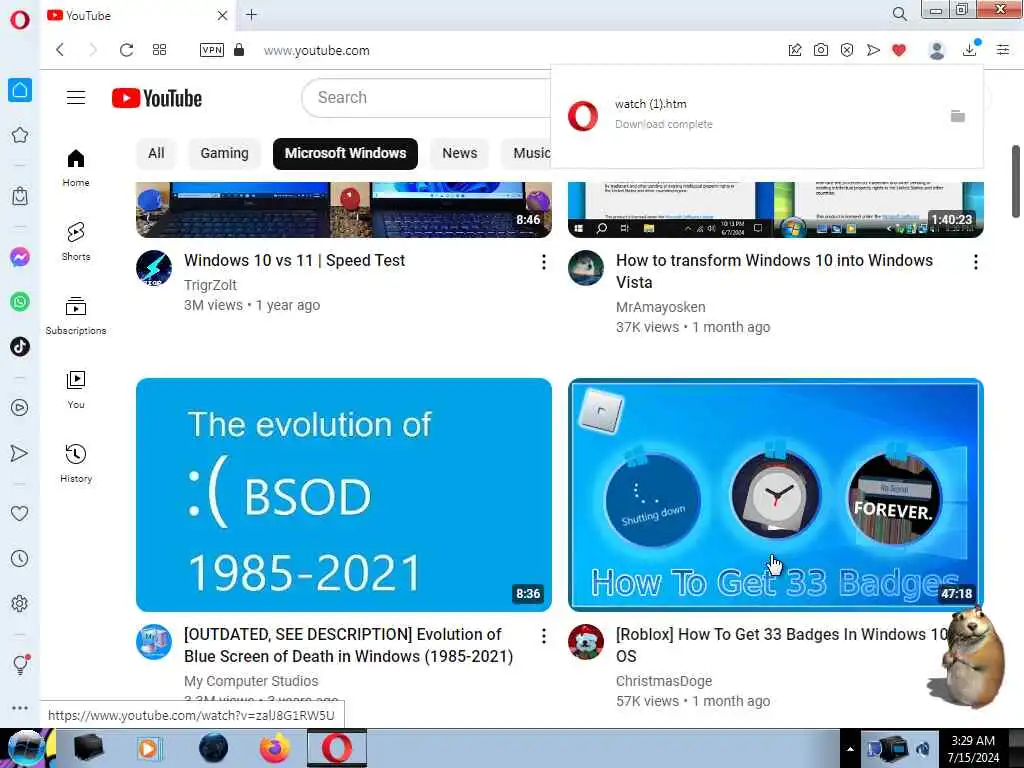Focus the YouTube Search box
The image size is (1024, 768).
click(x=428, y=98)
